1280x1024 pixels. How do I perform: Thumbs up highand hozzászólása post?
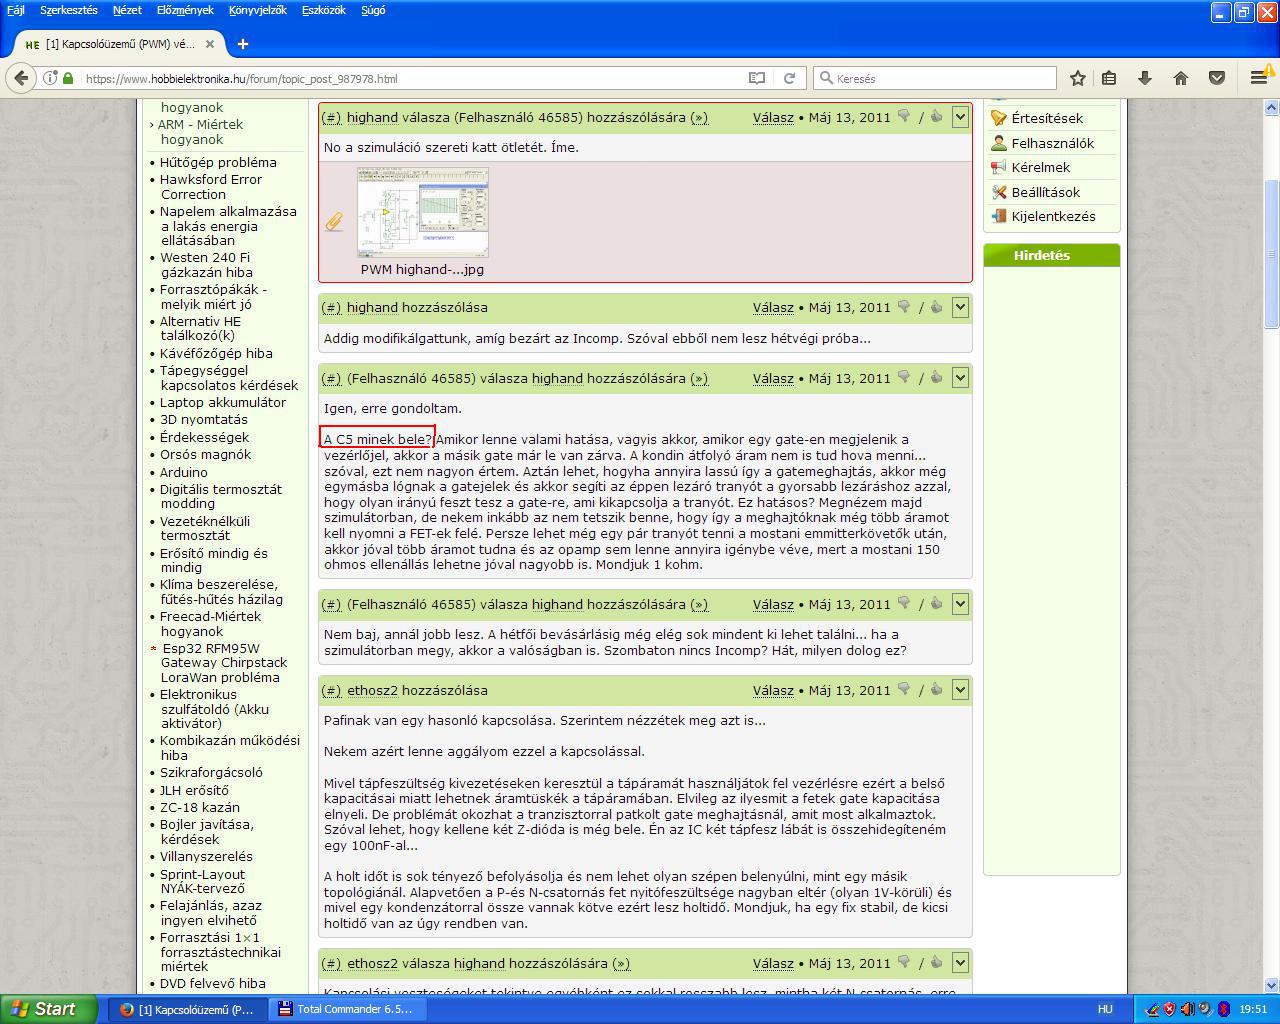click(x=937, y=306)
